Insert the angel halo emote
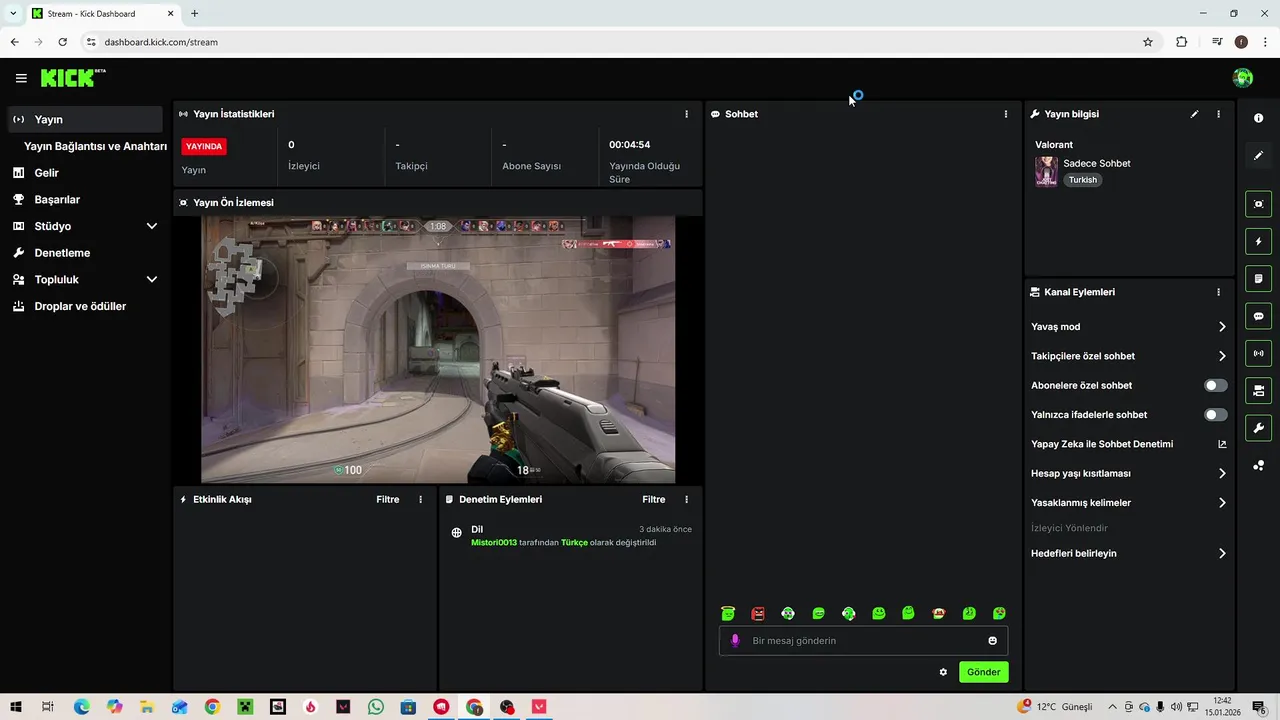 (728, 613)
